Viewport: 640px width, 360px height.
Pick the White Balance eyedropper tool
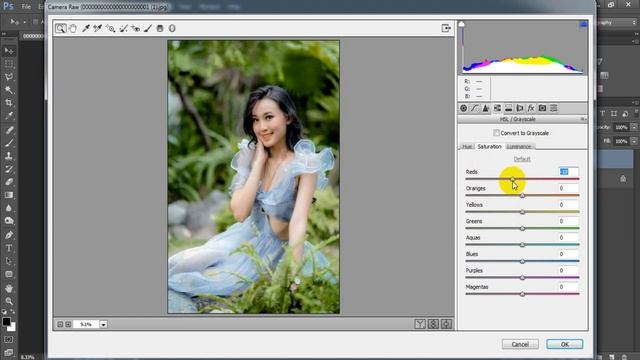[86, 28]
